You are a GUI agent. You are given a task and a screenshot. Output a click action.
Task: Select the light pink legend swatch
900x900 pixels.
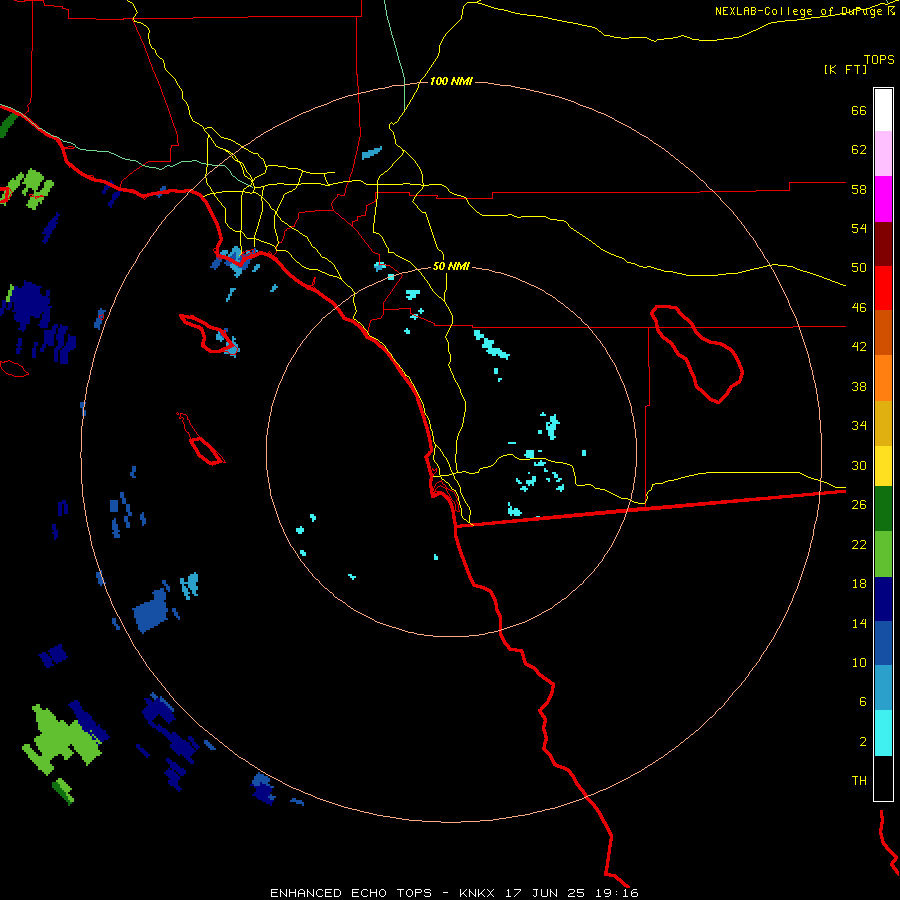click(883, 154)
